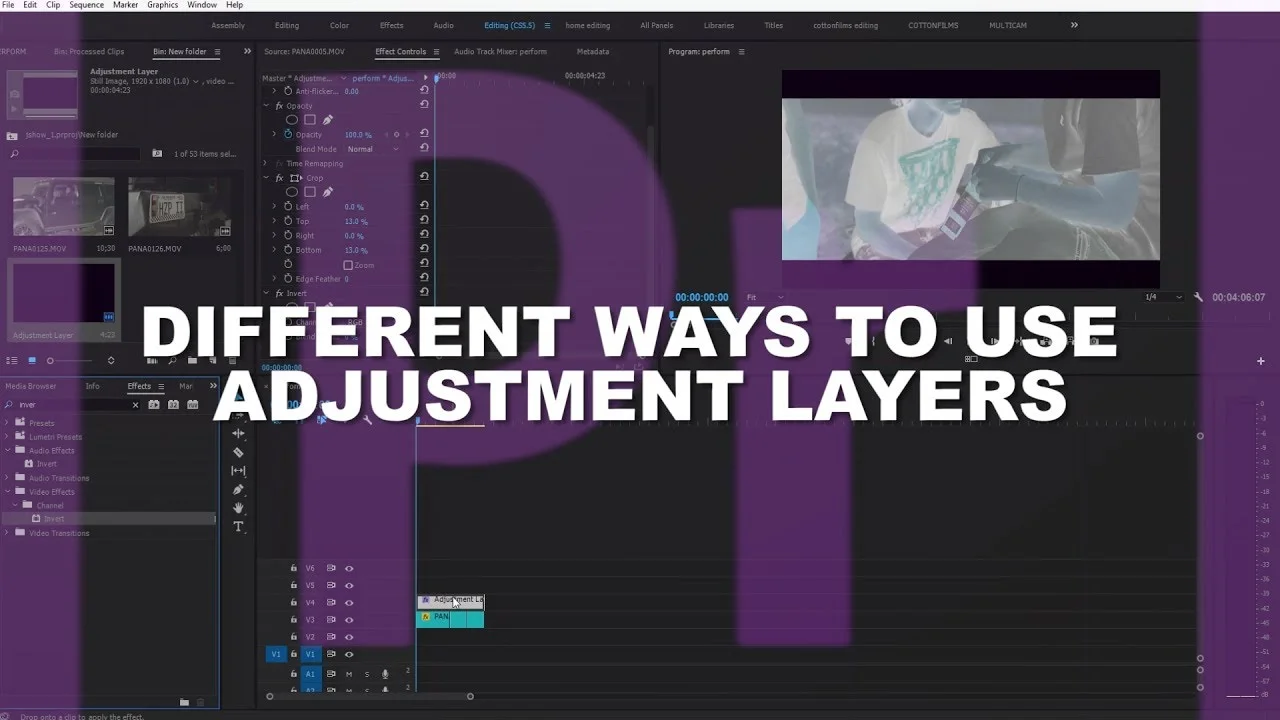Open the Graphics menu
This screenshot has height=720, width=1280.
pyautogui.click(x=162, y=5)
